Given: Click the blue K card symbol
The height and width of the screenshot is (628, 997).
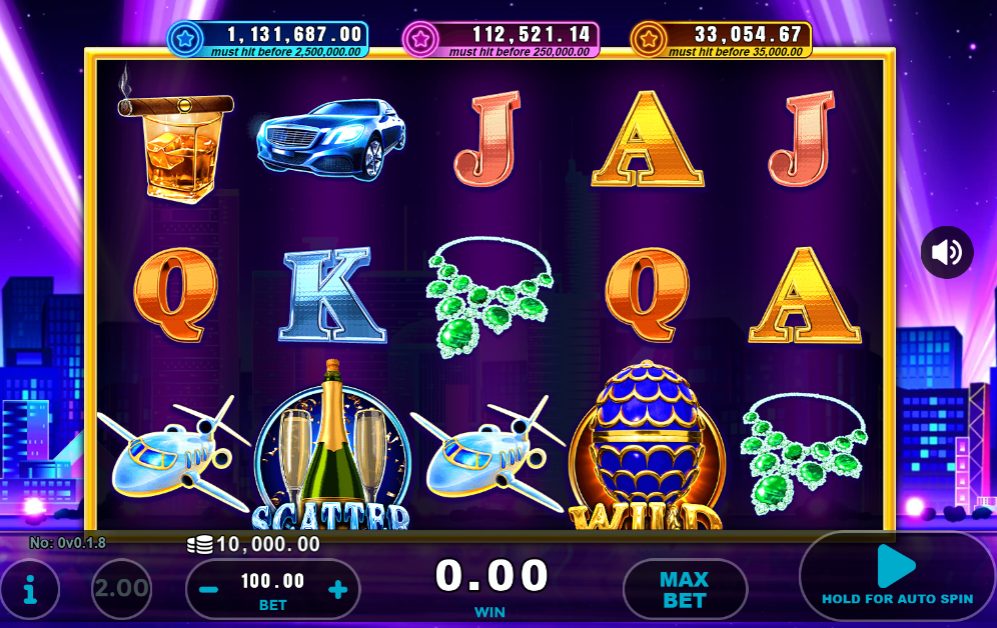Looking at the screenshot, I should [x=332, y=295].
